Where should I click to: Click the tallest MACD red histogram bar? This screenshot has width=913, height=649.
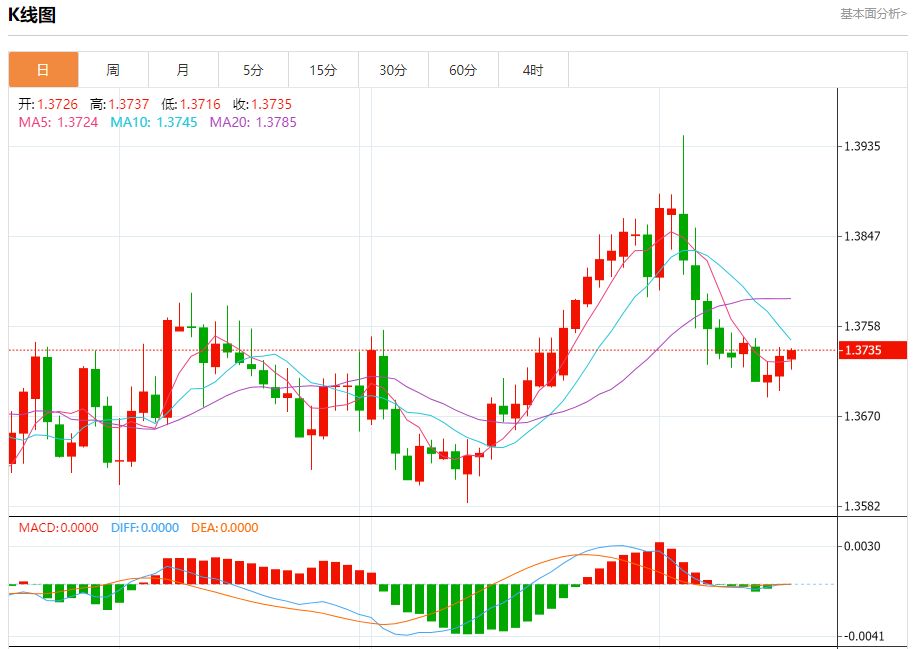click(660, 563)
